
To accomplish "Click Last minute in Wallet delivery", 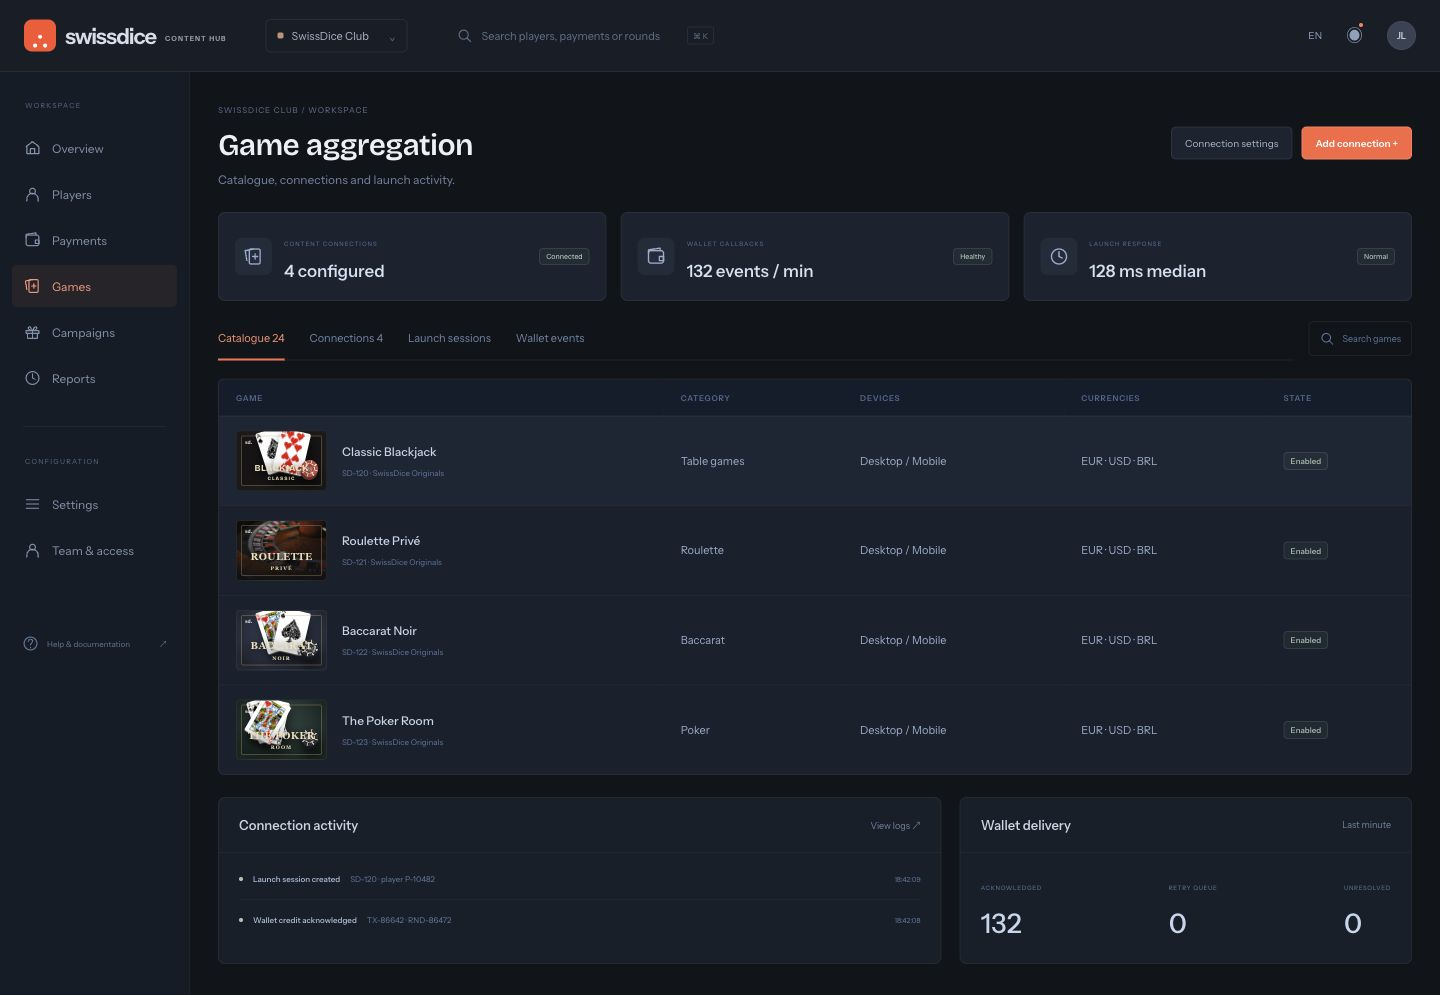I will pyautogui.click(x=1366, y=825).
